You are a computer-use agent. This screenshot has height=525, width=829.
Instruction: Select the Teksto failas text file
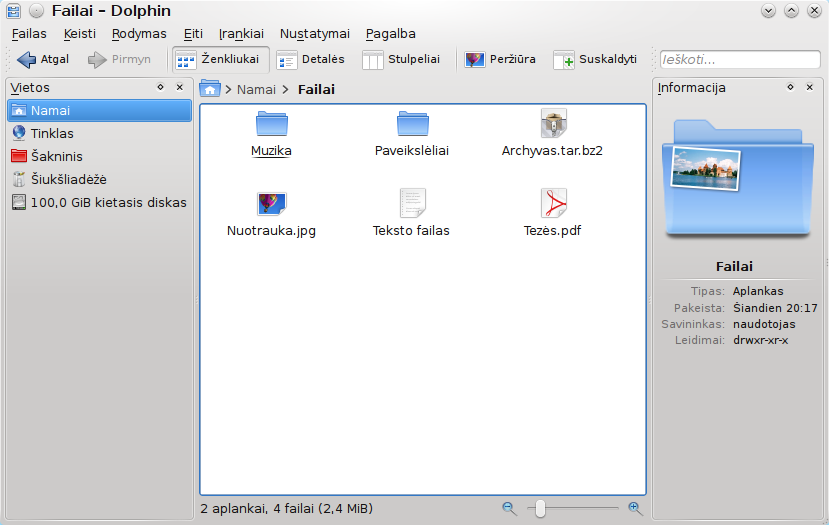click(x=412, y=203)
